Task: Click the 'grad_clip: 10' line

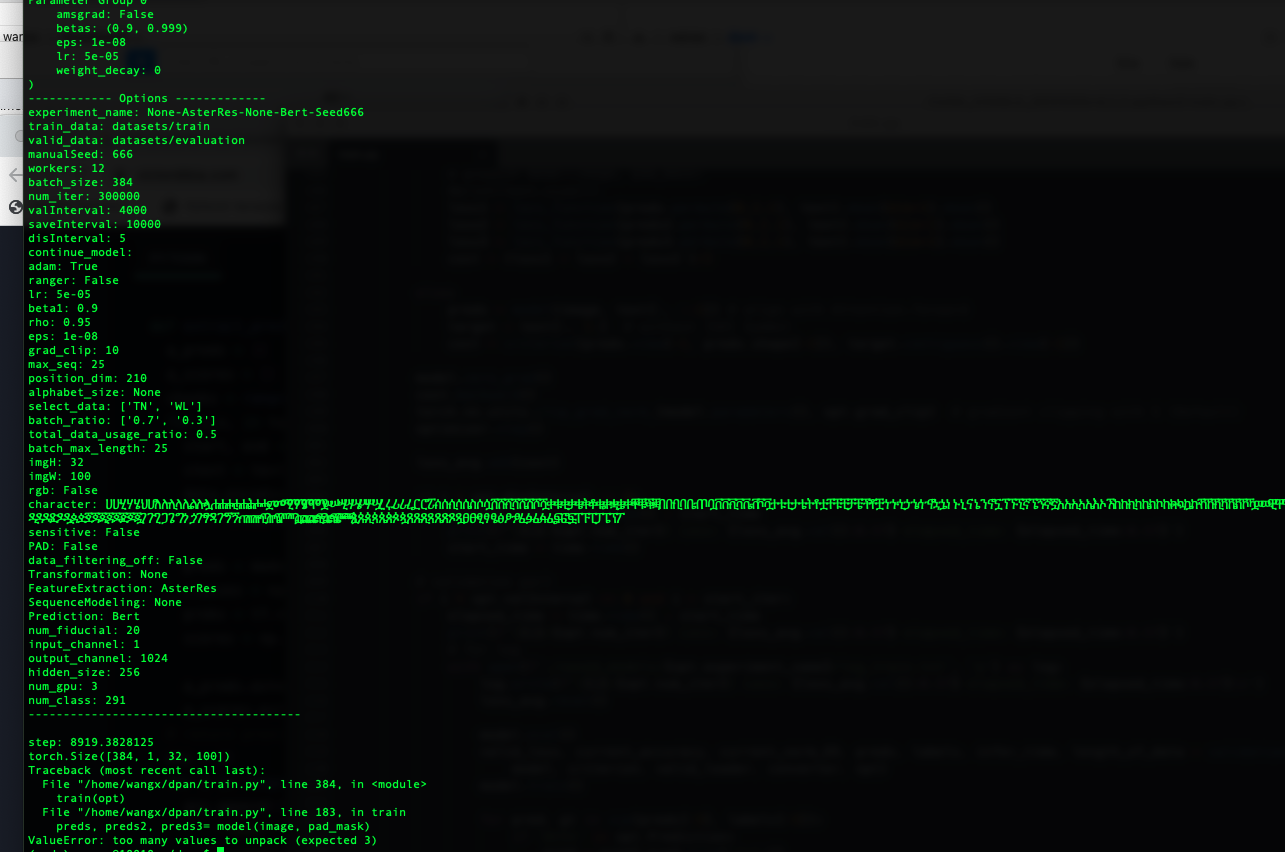Action: (73, 350)
